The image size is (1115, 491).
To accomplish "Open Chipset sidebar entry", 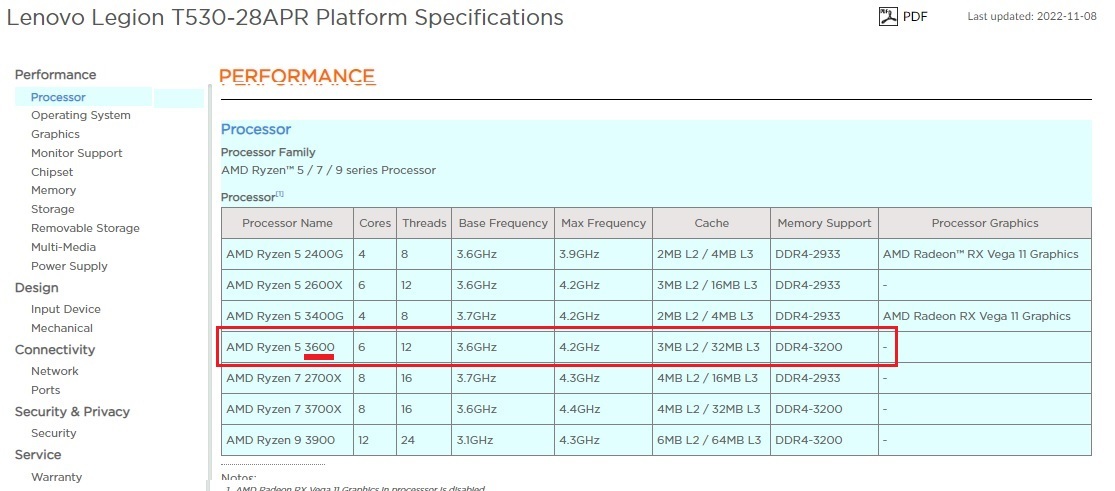I will [52, 171].
